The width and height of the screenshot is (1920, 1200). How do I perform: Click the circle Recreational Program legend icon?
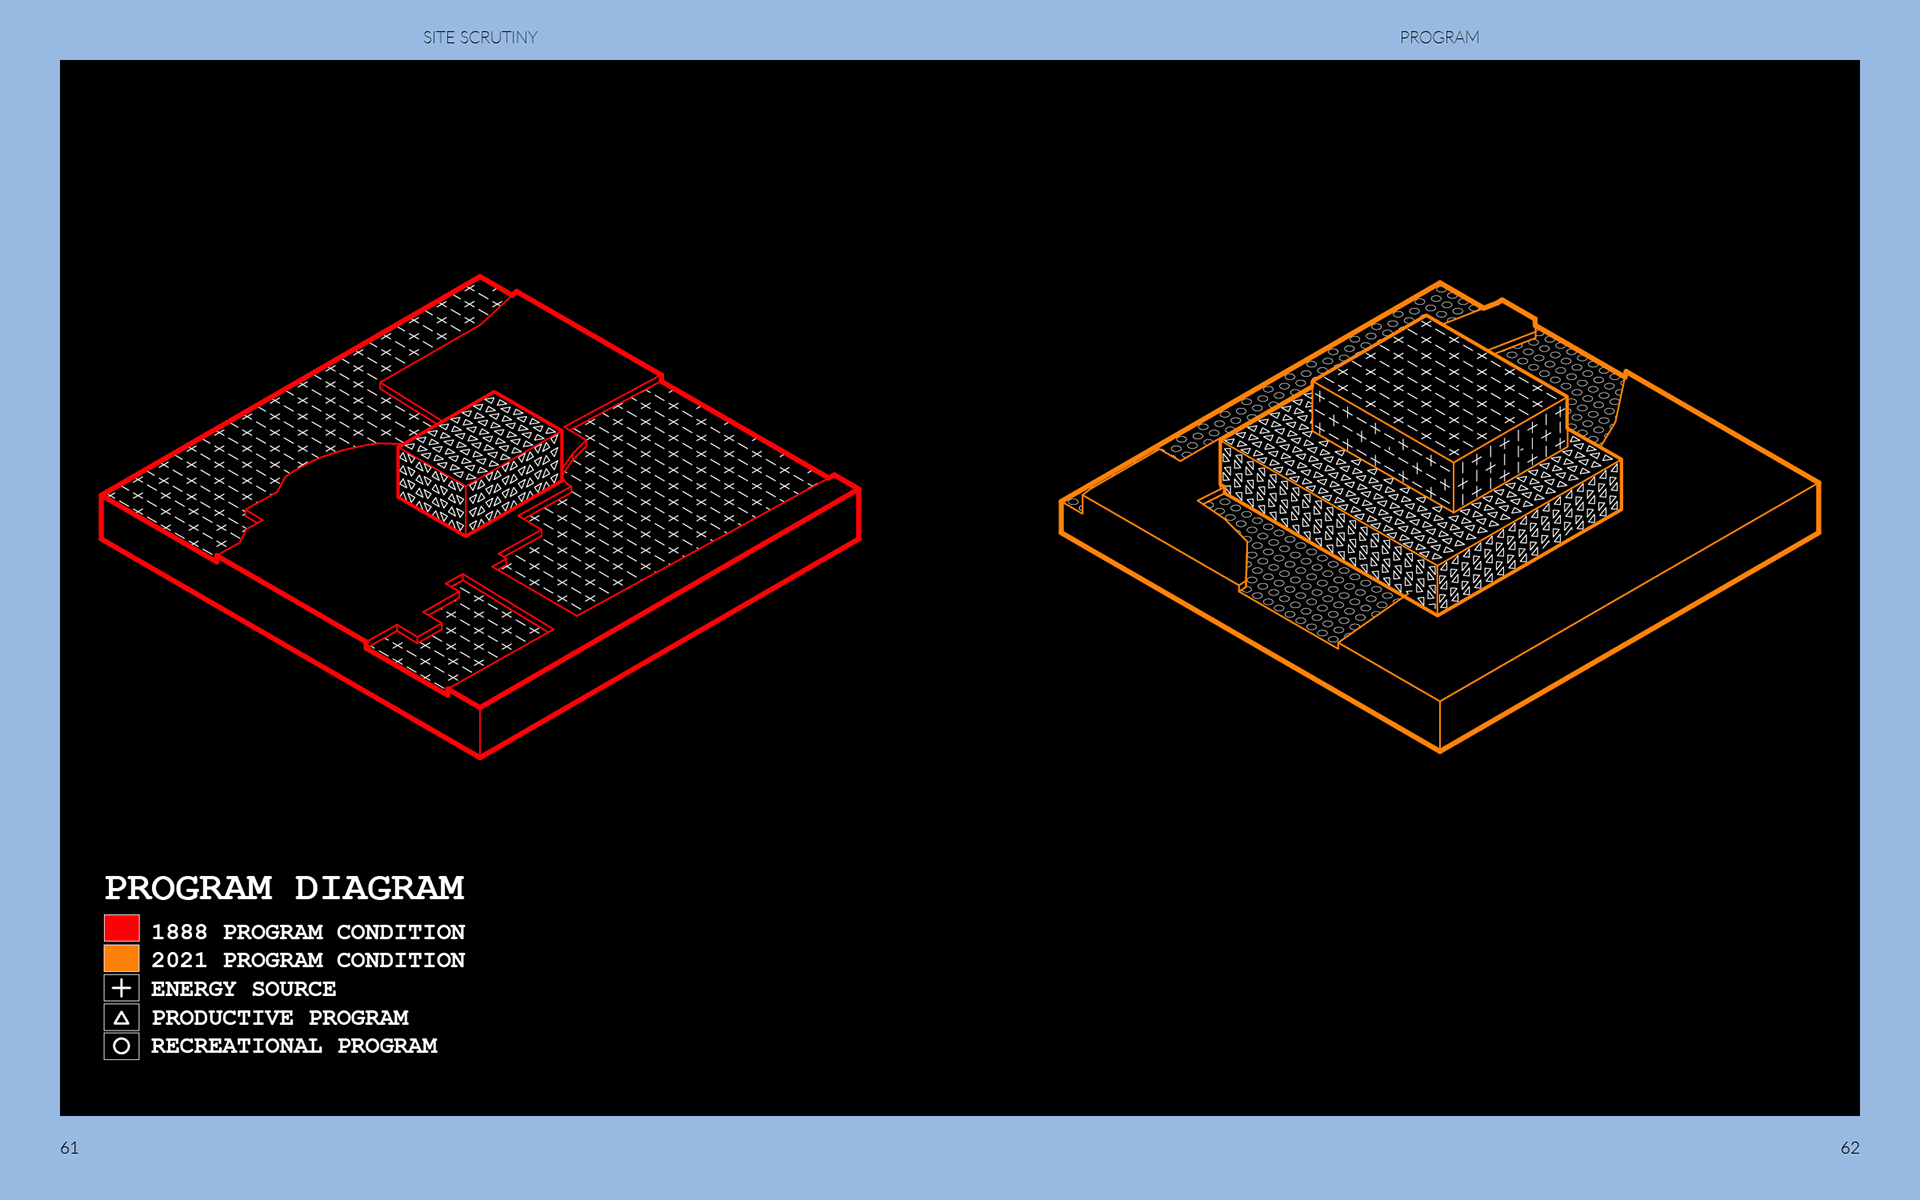(x=121, y=1046)
